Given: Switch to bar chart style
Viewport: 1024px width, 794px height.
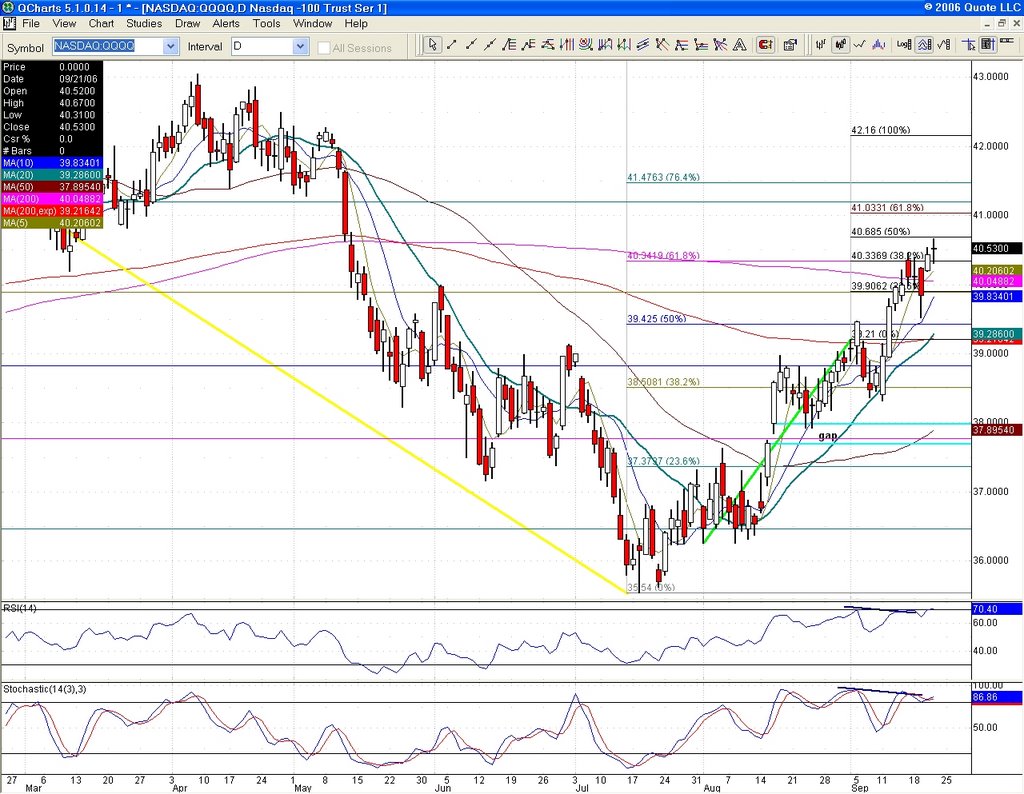Looking at the screenshot, I should click(821, 45).
